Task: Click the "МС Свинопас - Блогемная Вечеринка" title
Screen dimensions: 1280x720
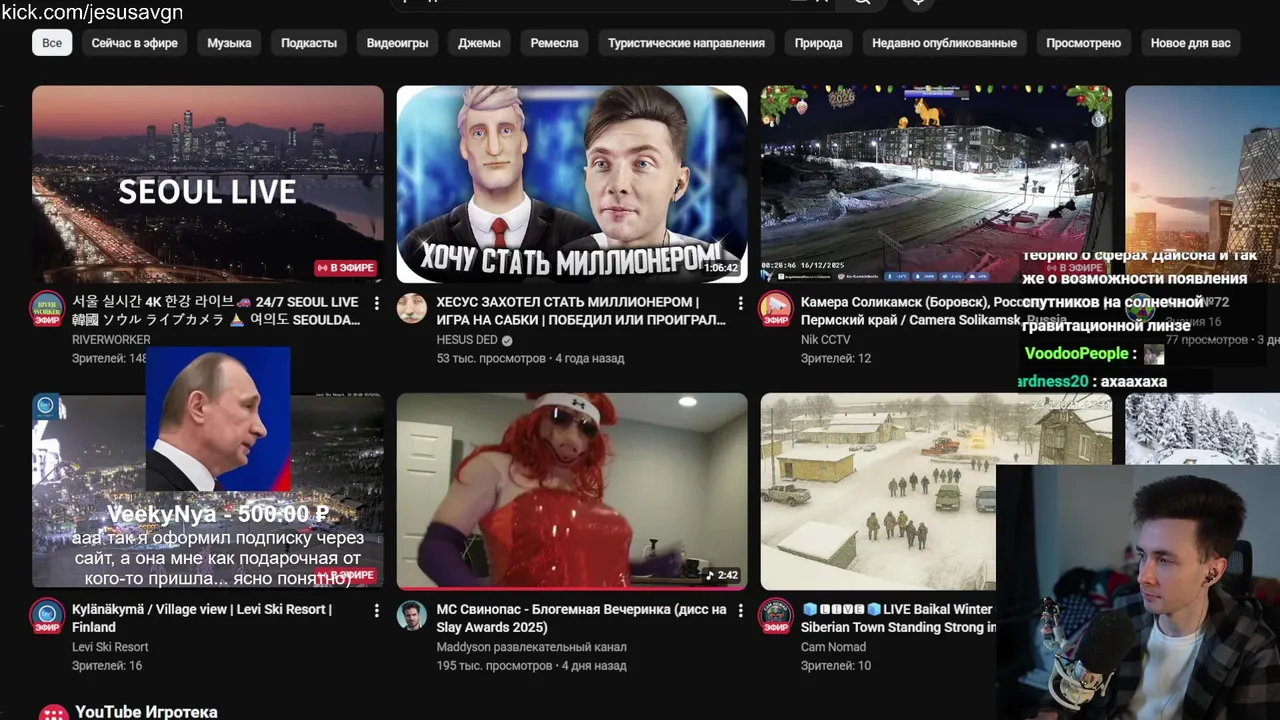Action: (581, 618)
